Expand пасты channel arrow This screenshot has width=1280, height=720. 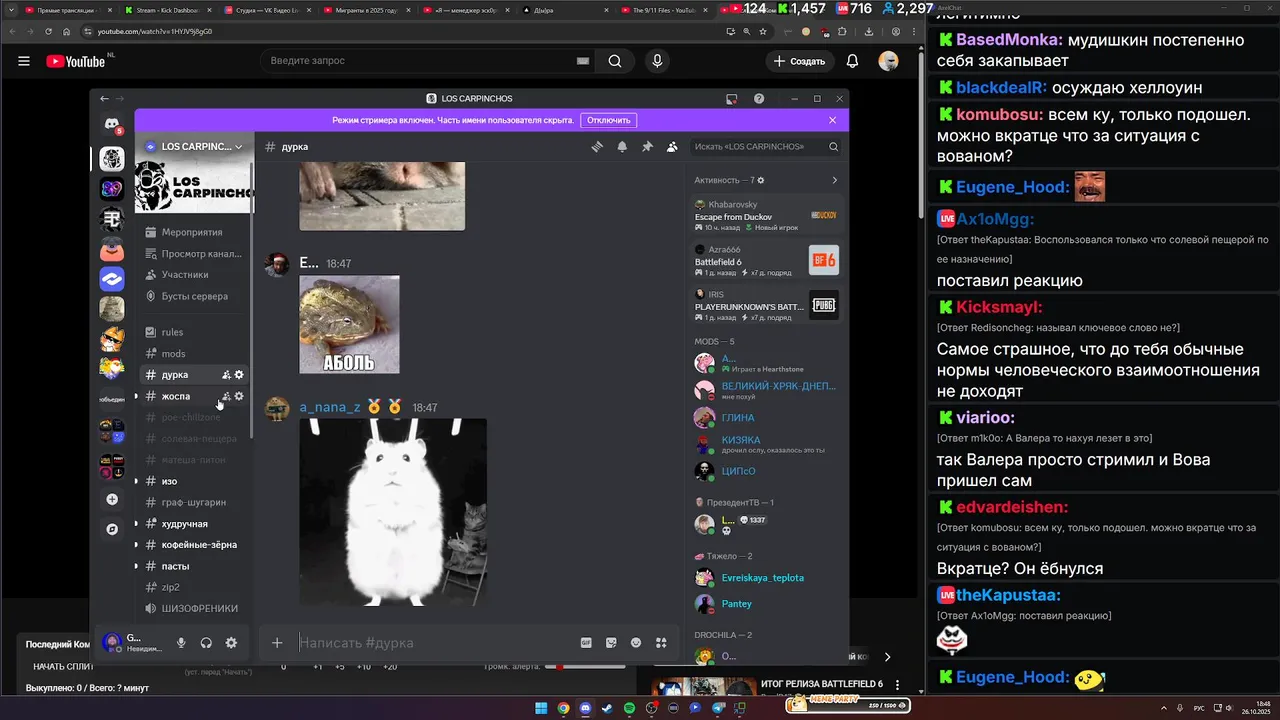click(136, 566)
